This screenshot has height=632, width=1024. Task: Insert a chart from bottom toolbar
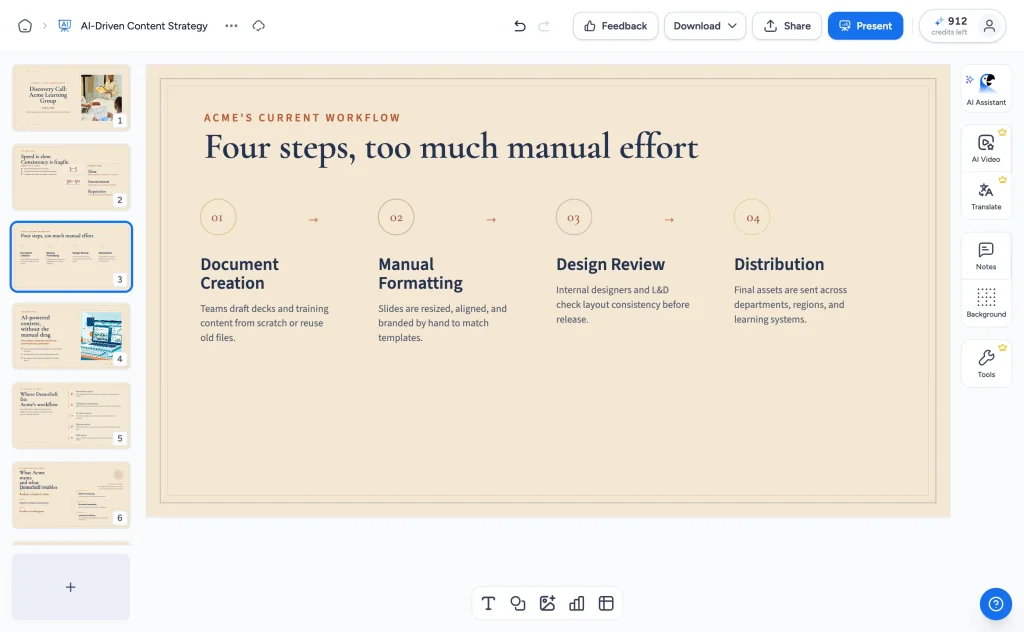(x=577, y=603)
